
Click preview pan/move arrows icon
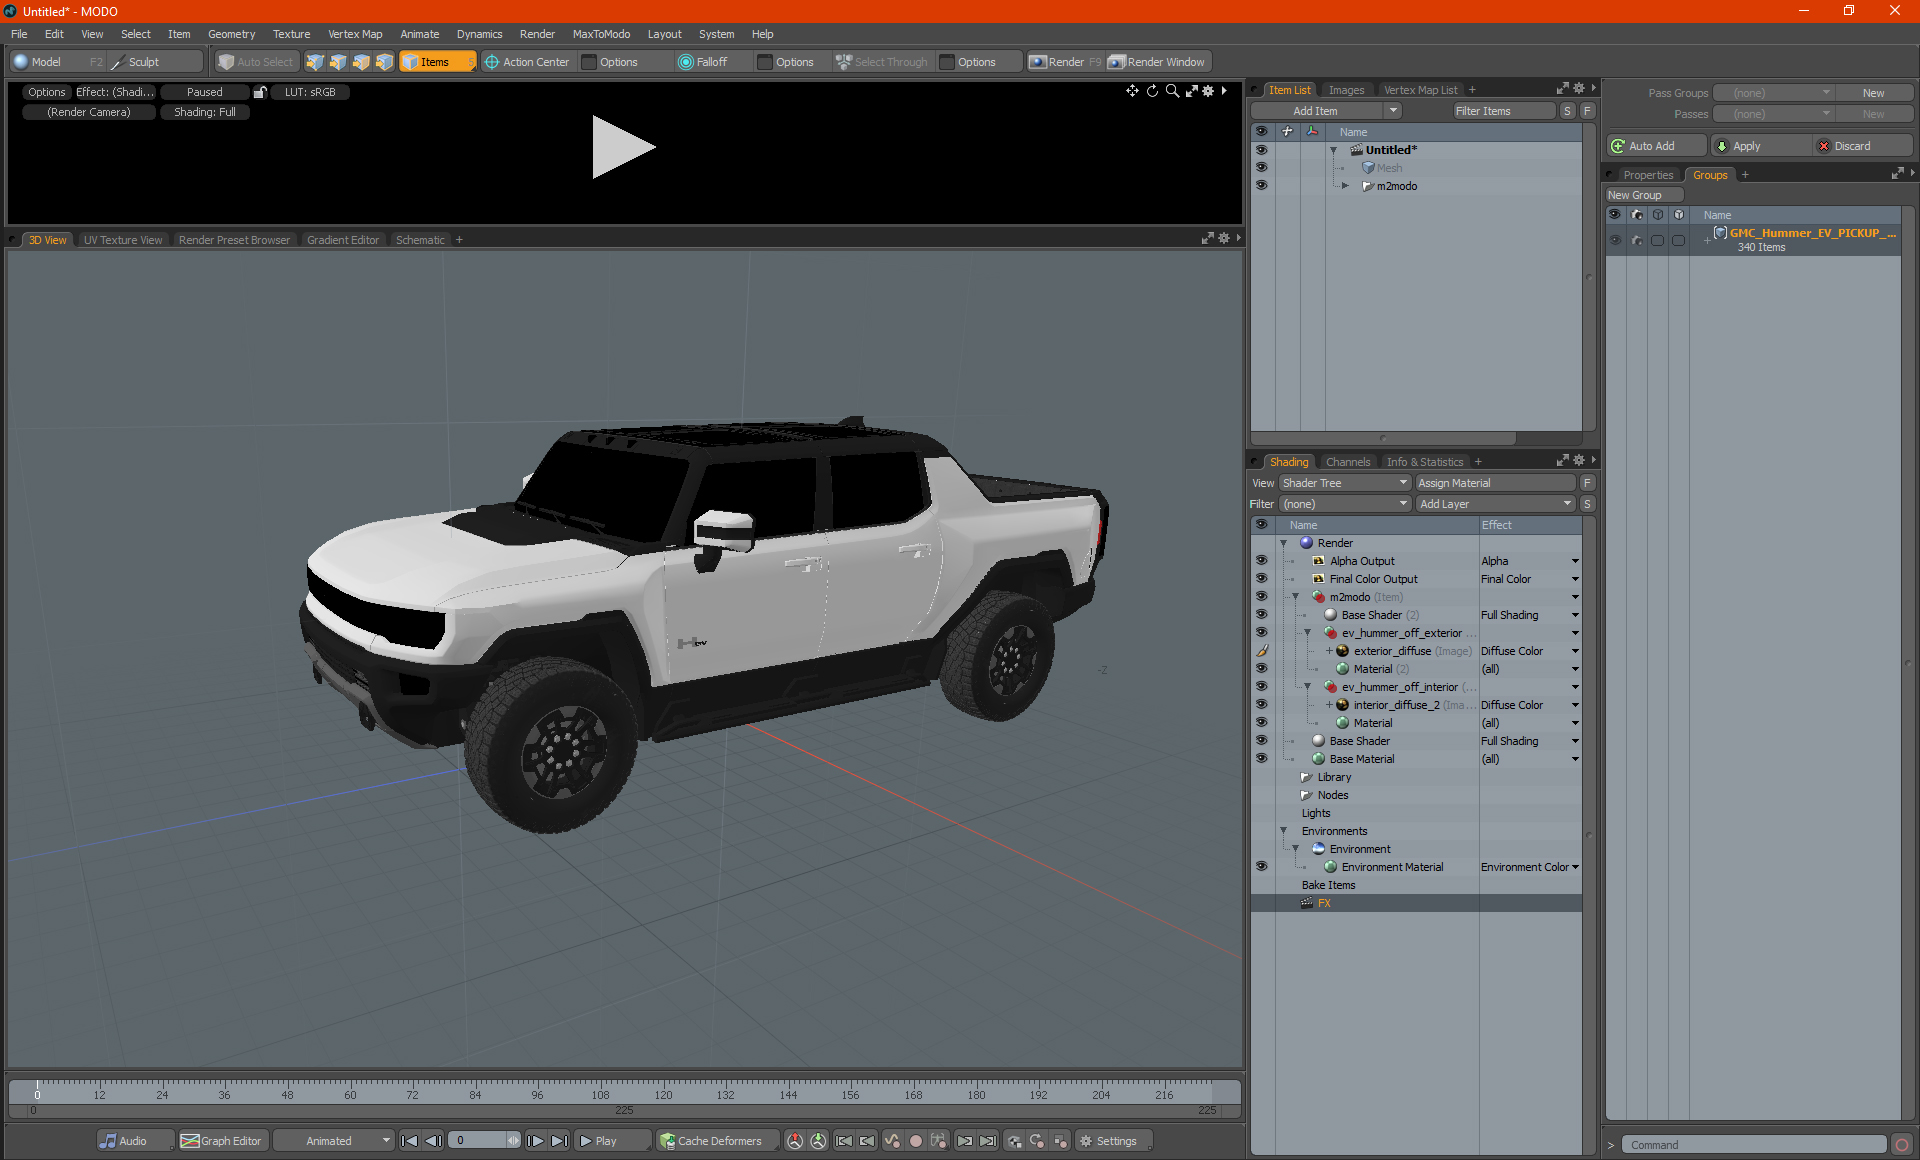[x=1132, y=91]
